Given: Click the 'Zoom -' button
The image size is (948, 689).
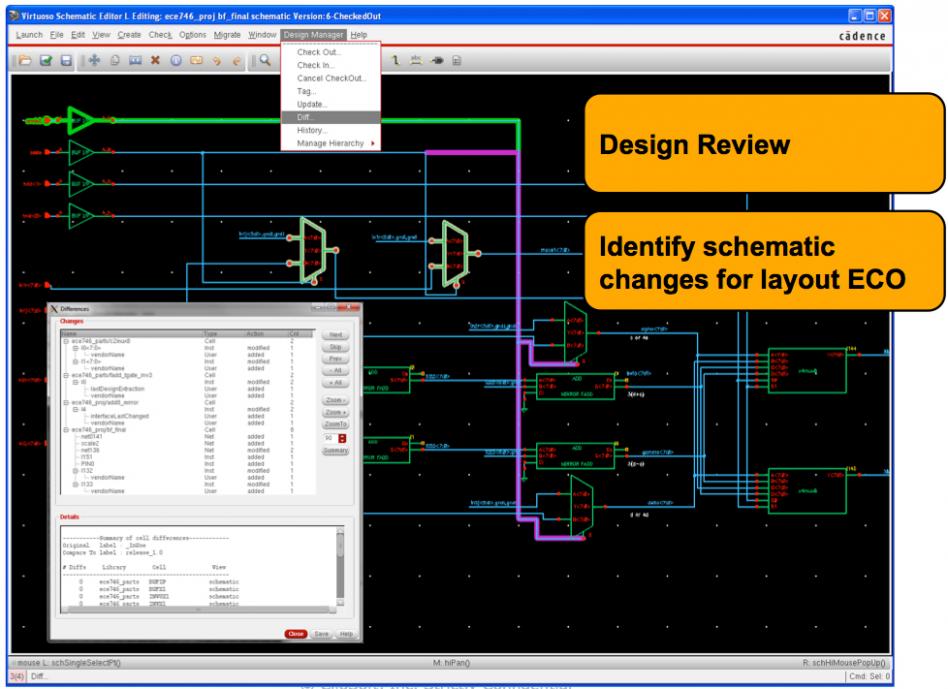Looking at the screenshot, I should (x=336, y=400).
